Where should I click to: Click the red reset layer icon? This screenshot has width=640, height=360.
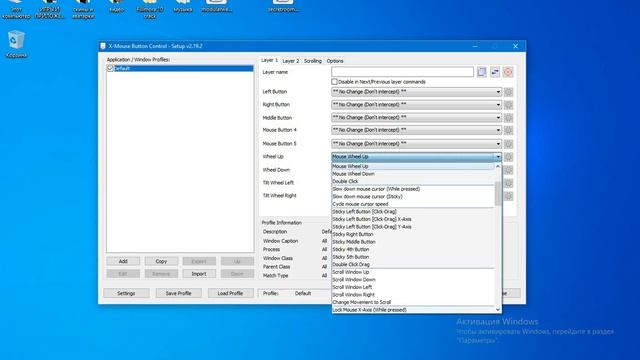click(x=508, y=72)
